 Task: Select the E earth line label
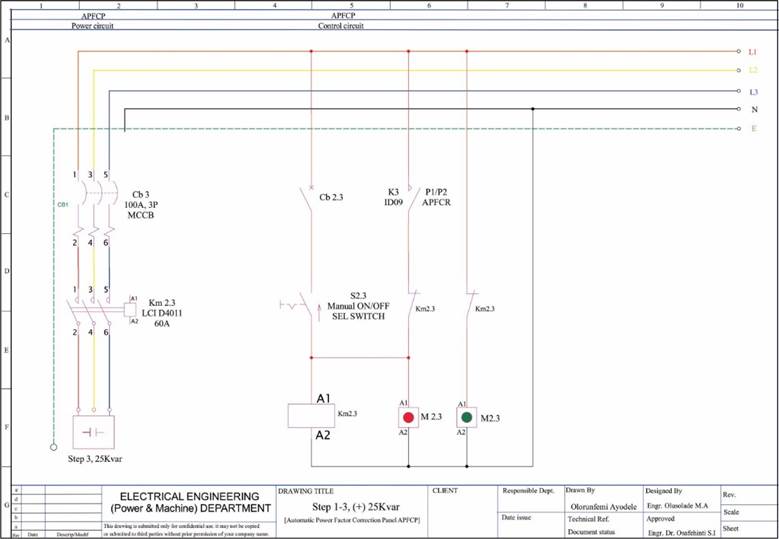(x=753, y=129)
